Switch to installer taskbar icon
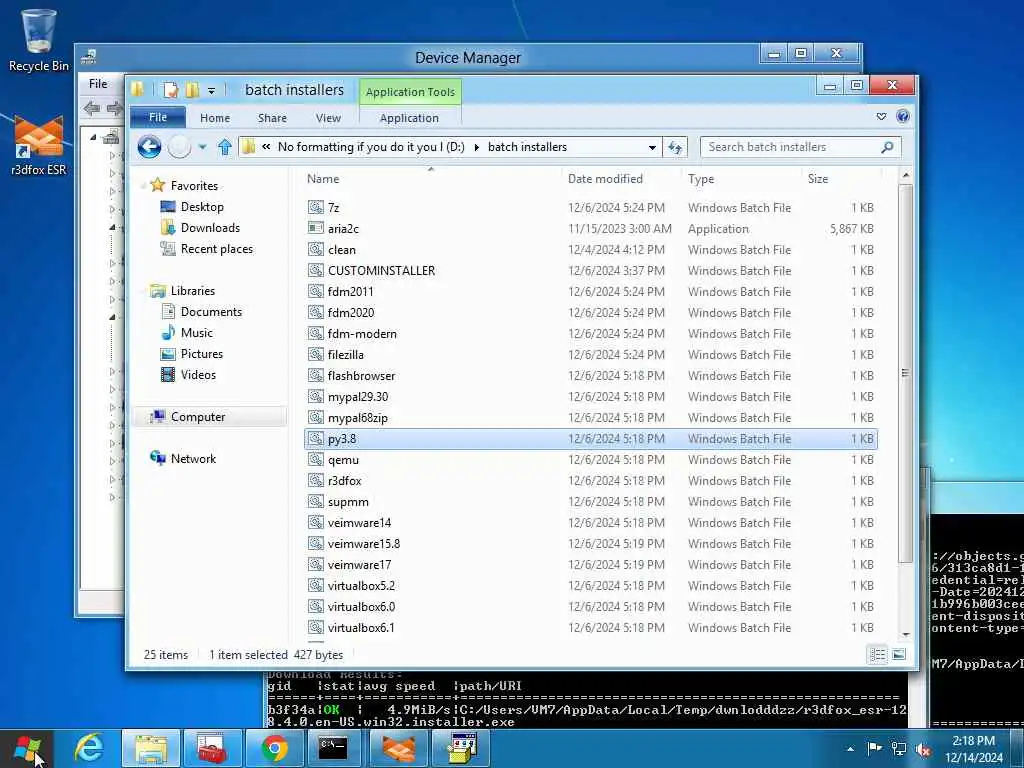The height and width of the screenshot is (768, 1024). (x=462, y=748)
